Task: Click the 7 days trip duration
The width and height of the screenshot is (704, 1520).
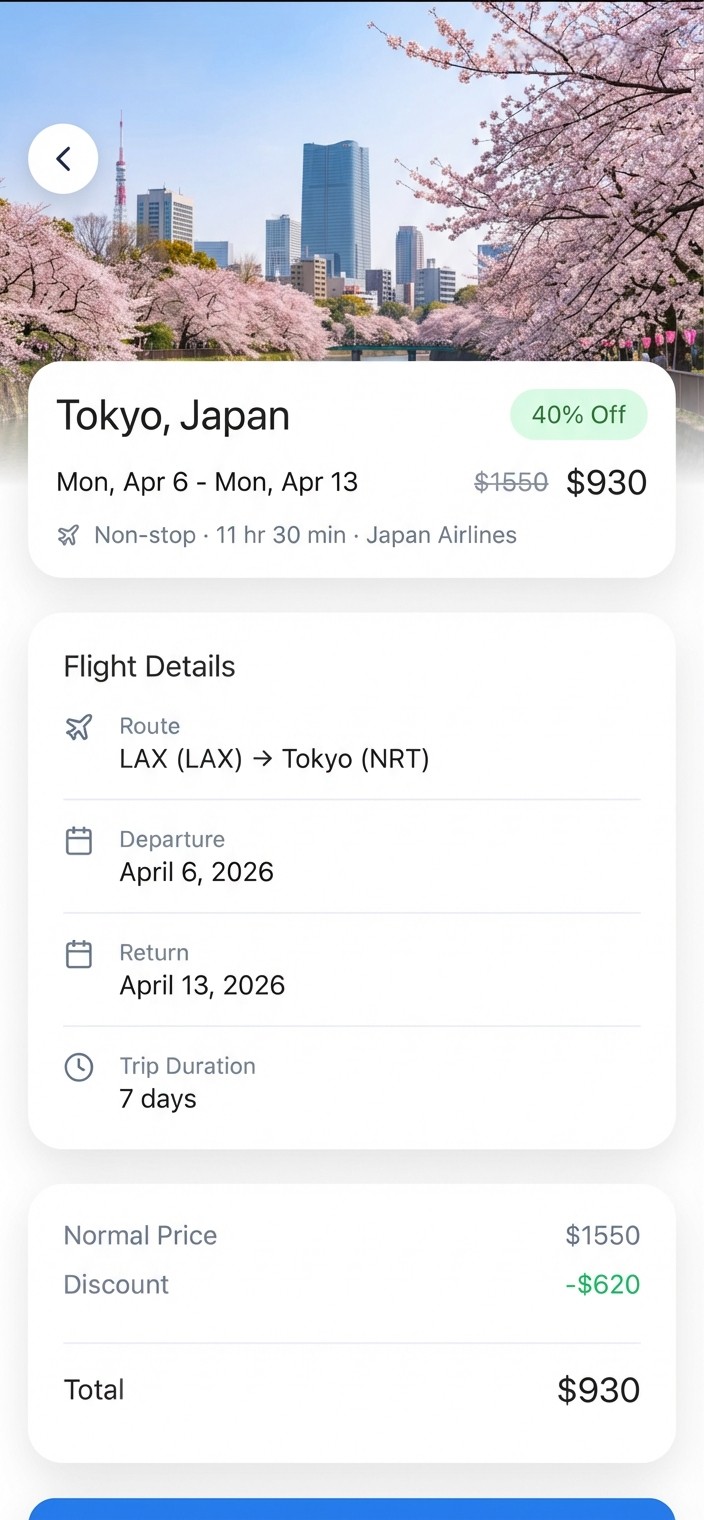Action: tap(158, 1098)
